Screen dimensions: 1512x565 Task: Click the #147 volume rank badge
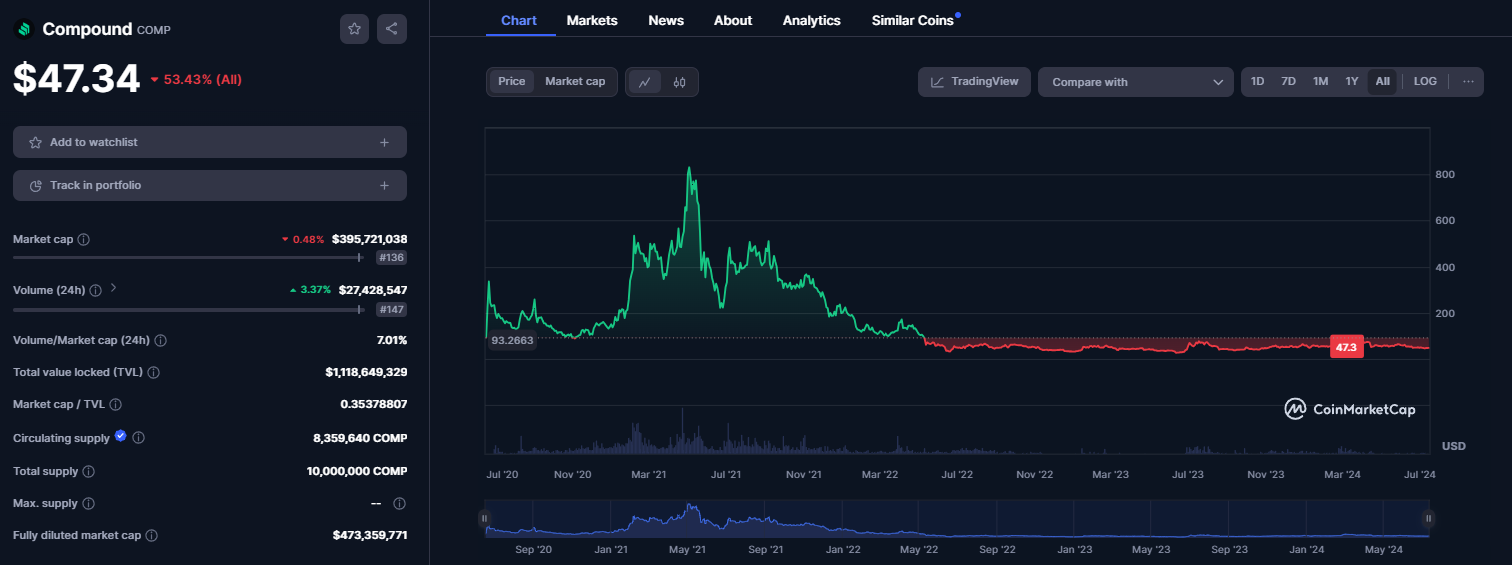point(391,310)
